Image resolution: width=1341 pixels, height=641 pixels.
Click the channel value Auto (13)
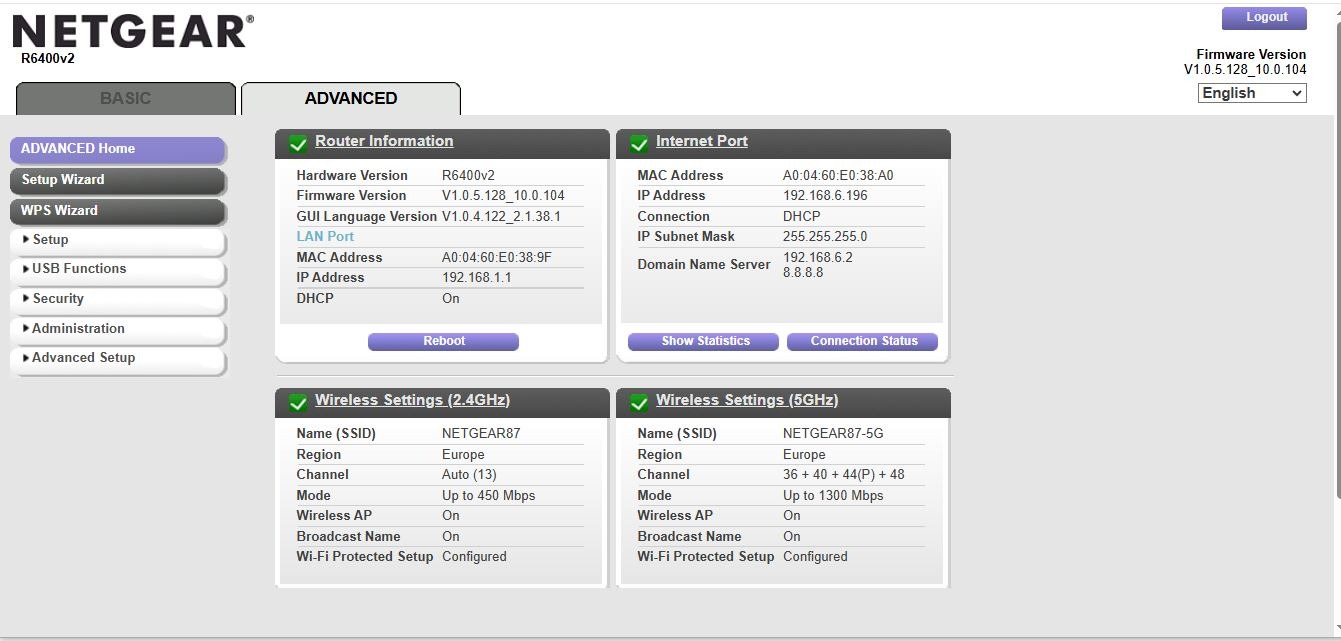[x=469, y=475]
